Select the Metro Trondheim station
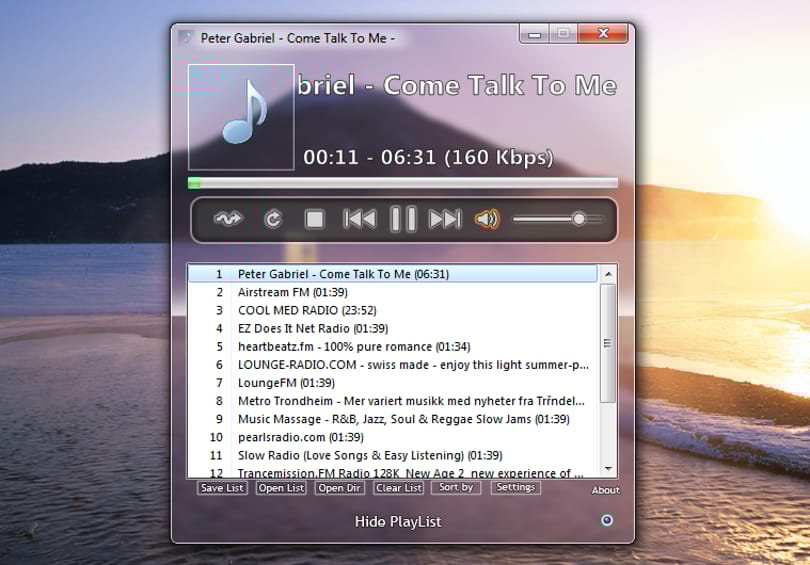Image resolution: width=810 pixels, height=565 pixels. click(x=393, y=401)
